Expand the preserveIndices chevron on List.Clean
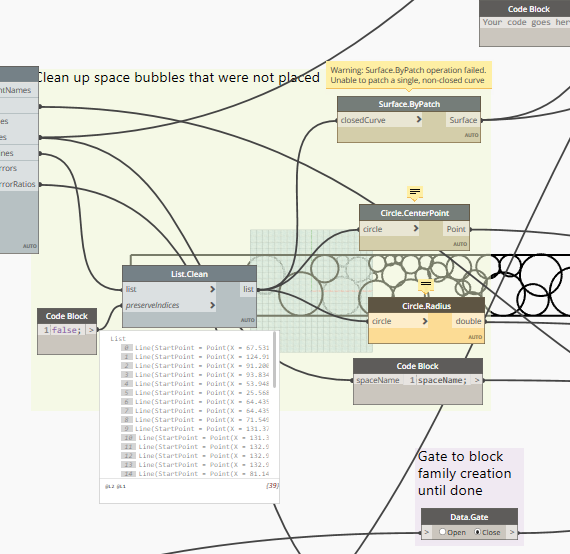The height and width of the screenshot is (554, 570). (x=213, y=305)
